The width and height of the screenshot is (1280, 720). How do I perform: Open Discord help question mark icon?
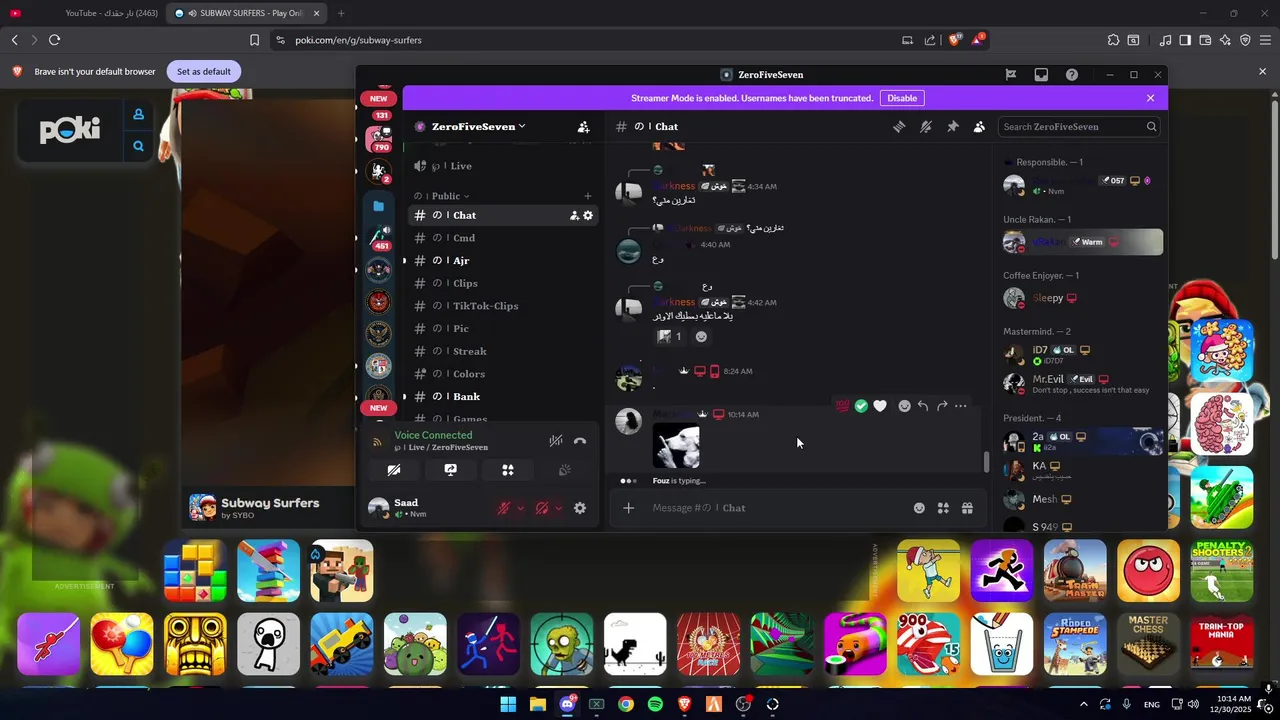pos(1072,75)
